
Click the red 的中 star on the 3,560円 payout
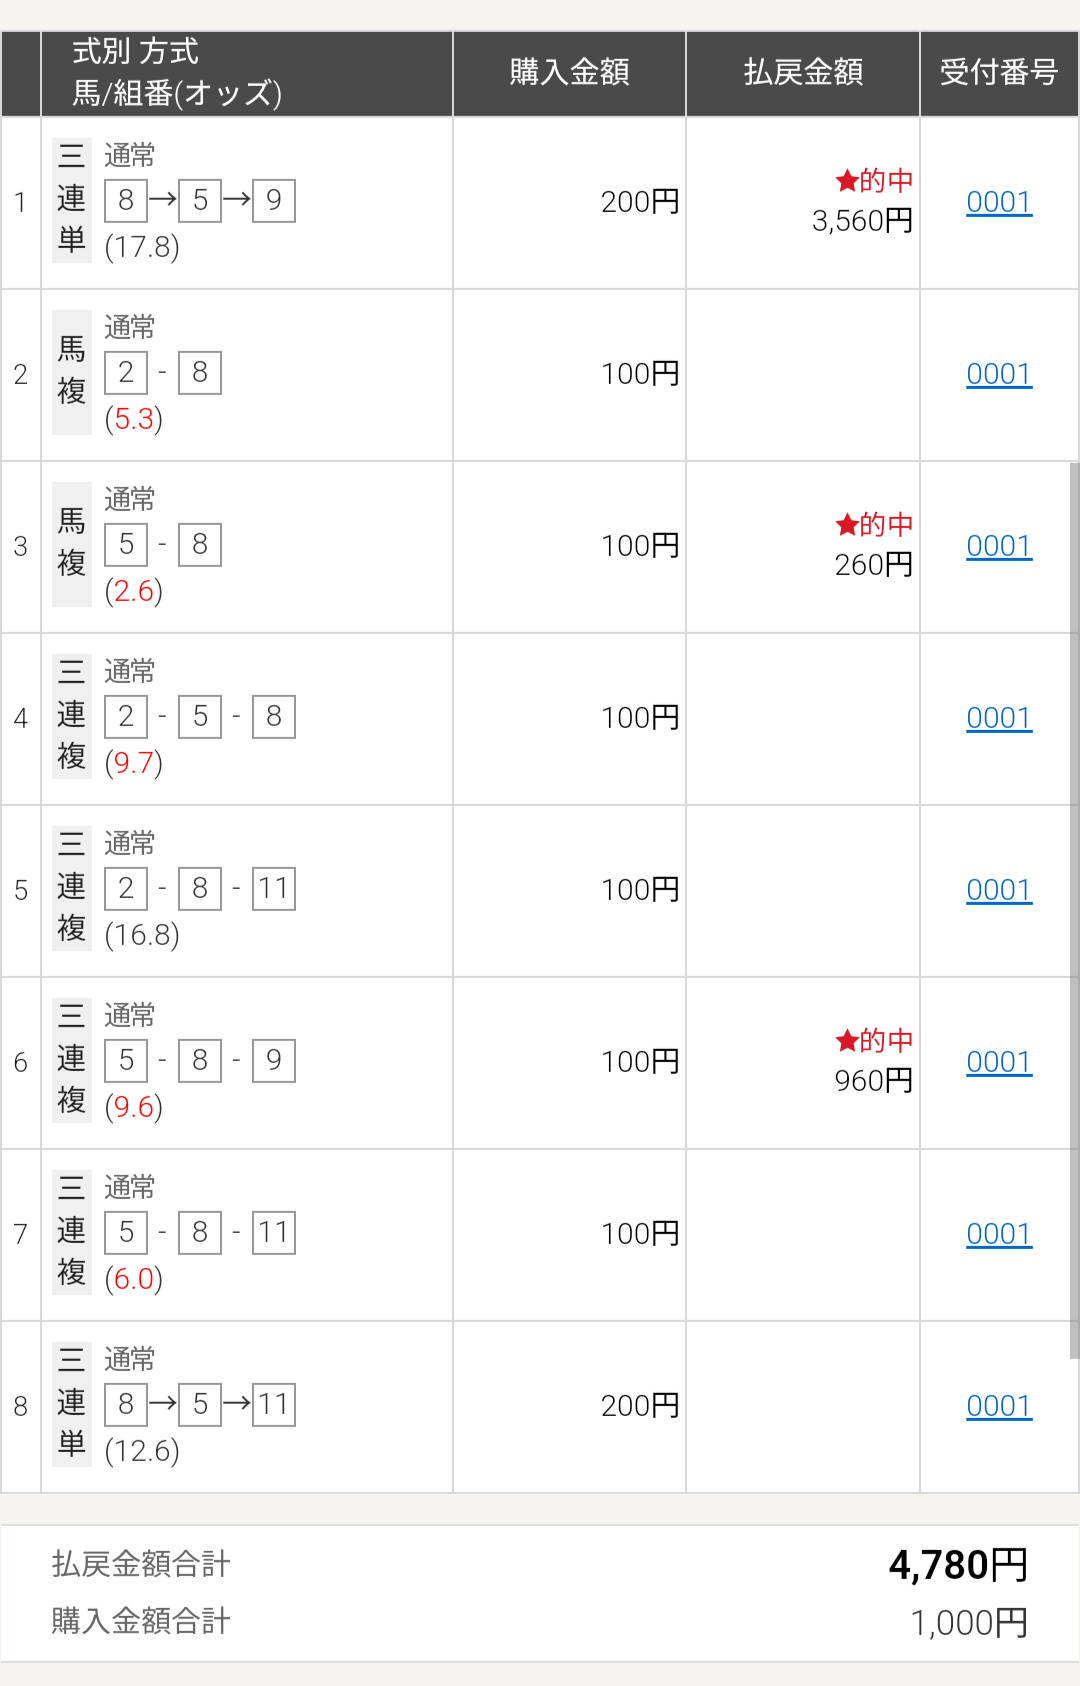[x=847, y=181]
